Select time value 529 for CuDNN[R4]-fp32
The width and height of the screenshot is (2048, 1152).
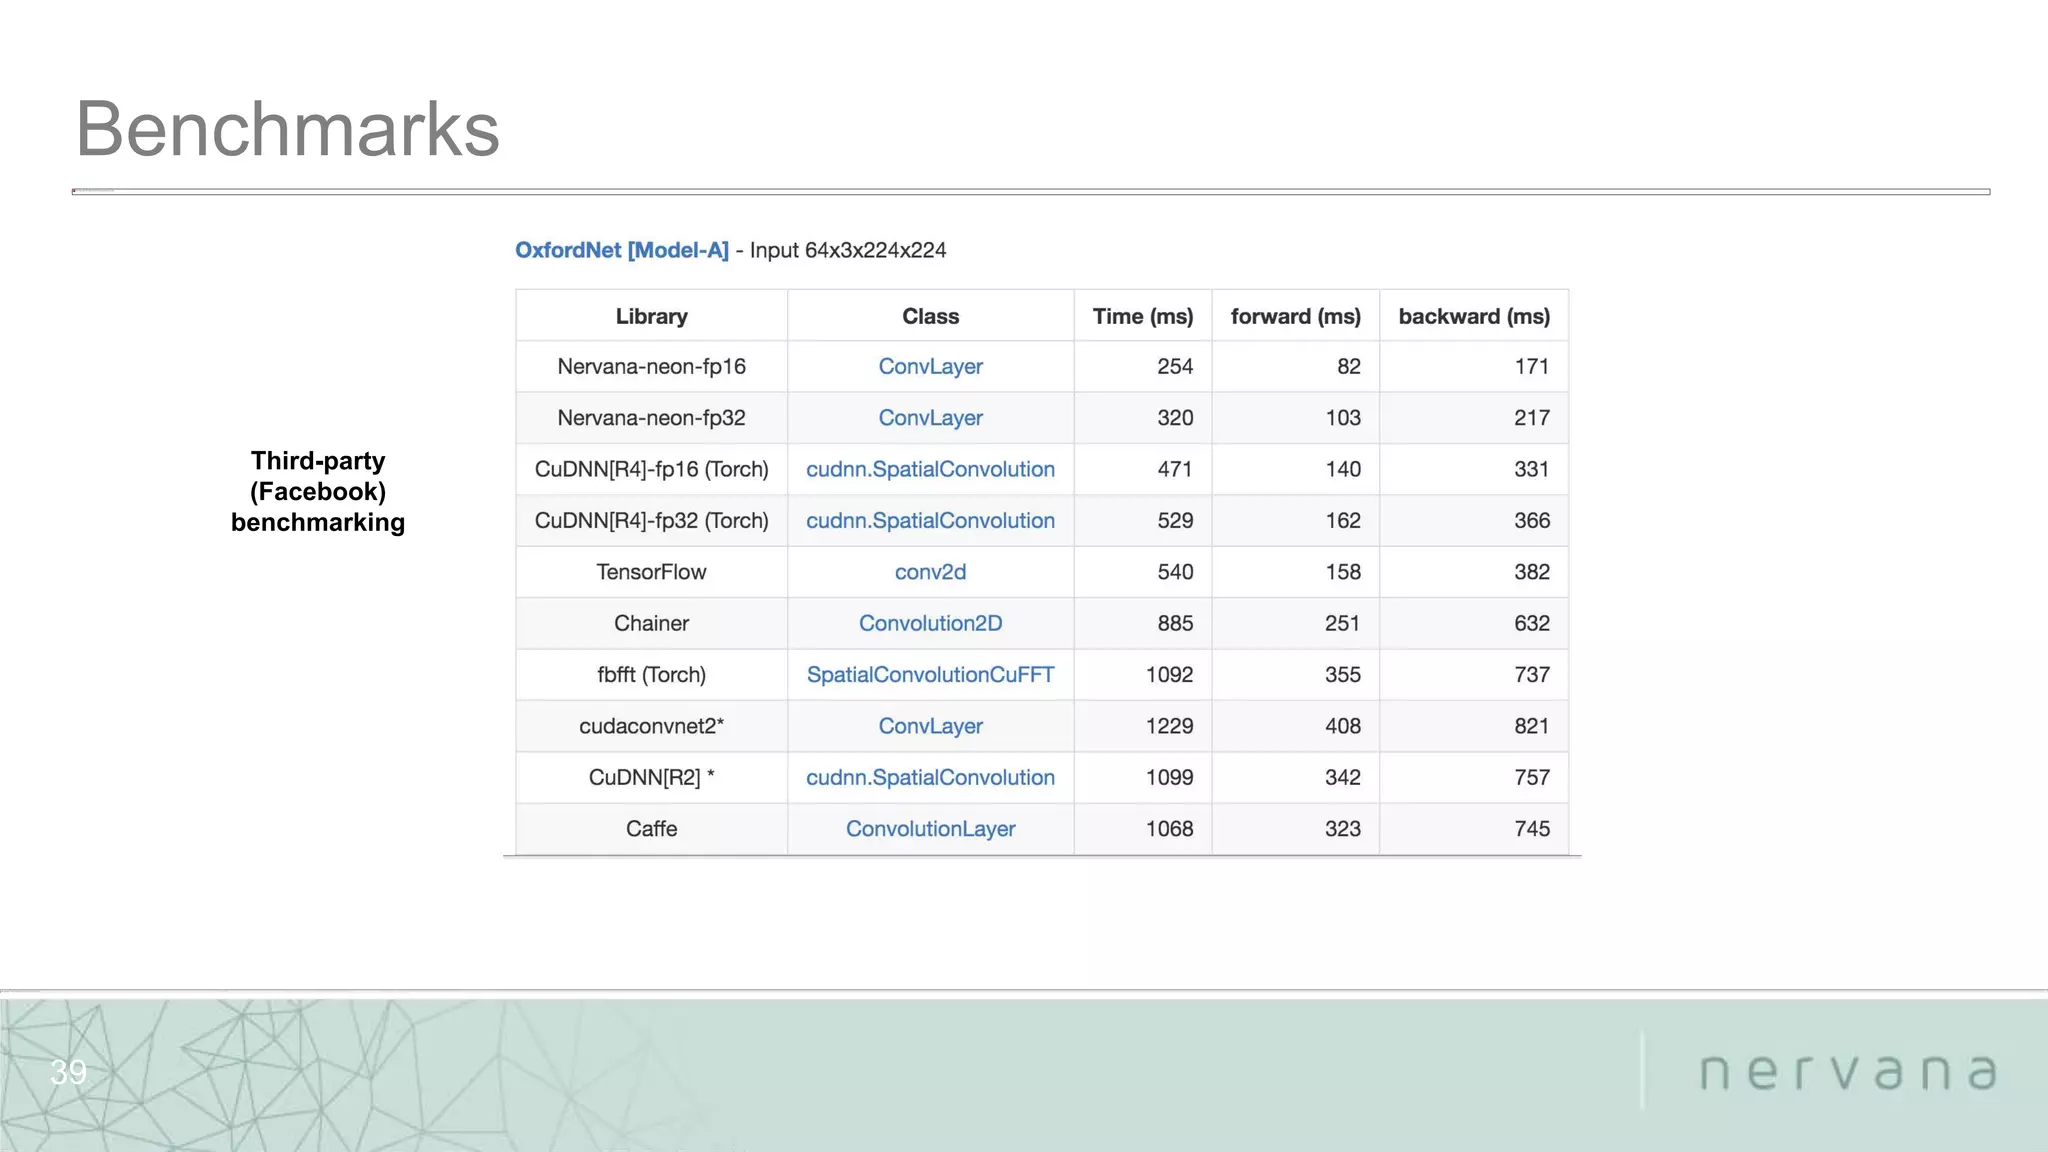[x=1175, y=521]
